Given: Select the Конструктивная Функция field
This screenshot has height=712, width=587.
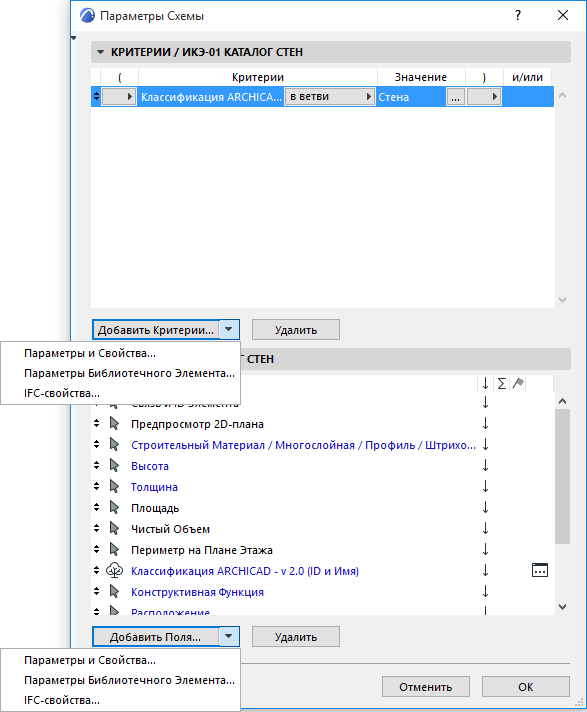Looking at the screenshot, I should (197, 592).
